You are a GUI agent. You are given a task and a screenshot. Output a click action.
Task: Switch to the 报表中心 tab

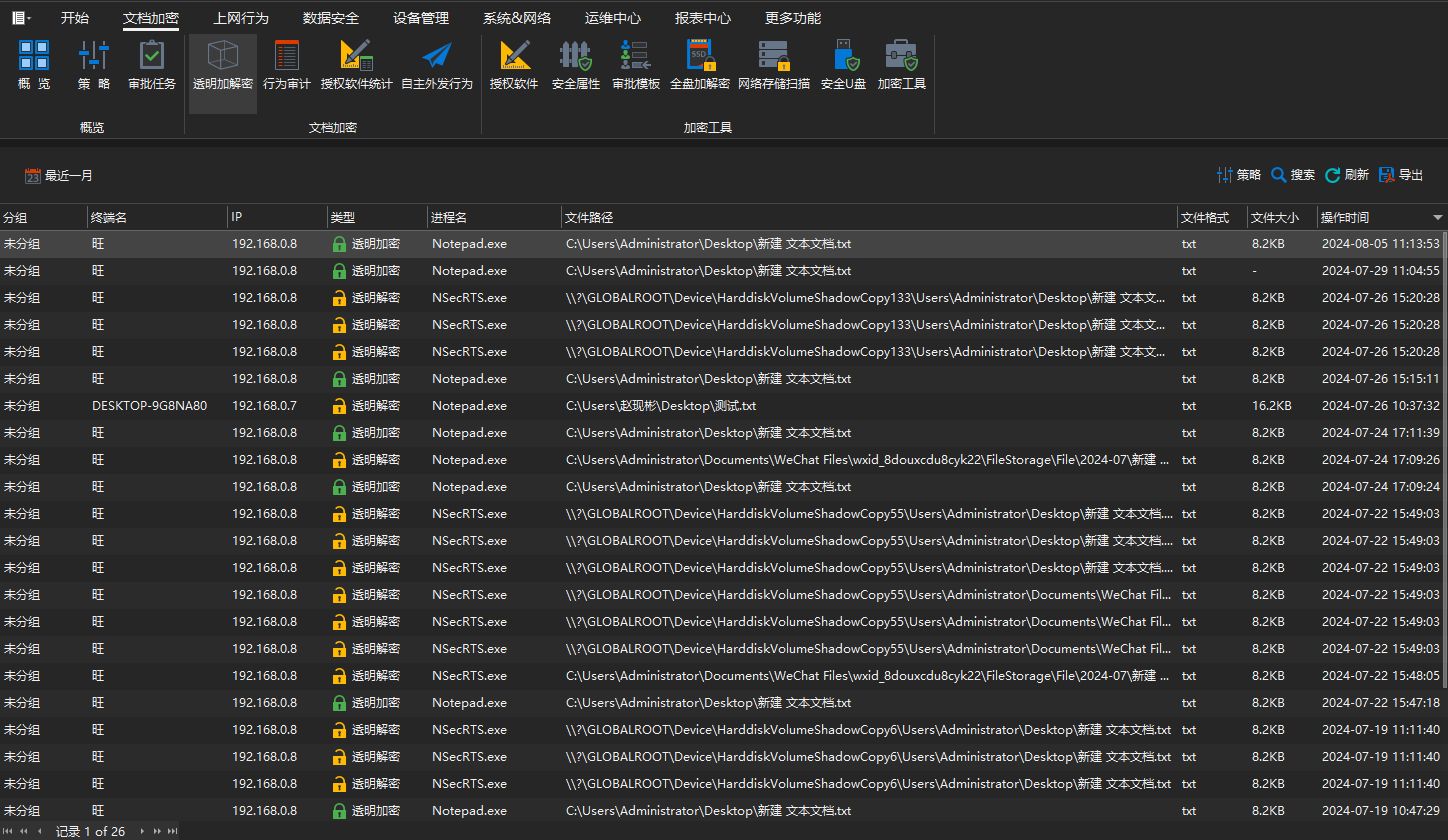click(x=703, y=18)
